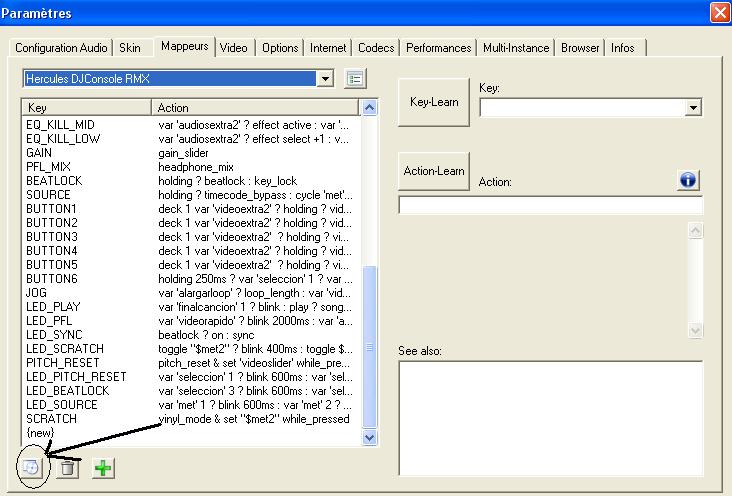Open the Hercules DJConsole RMX dropdown

[325, 78]
